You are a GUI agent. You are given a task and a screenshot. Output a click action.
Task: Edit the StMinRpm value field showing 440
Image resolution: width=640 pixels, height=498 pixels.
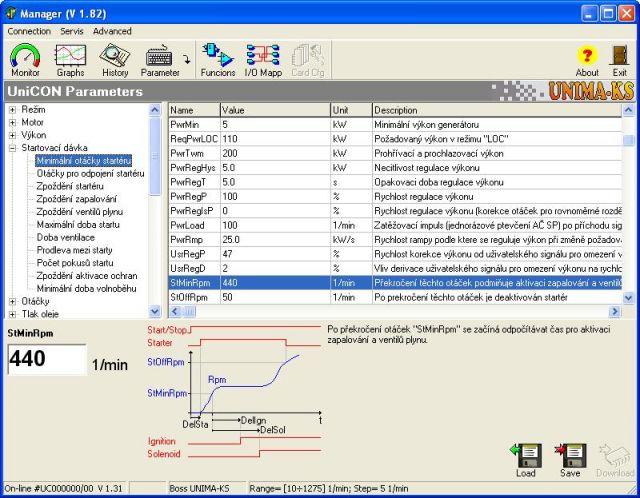[47, 359]
